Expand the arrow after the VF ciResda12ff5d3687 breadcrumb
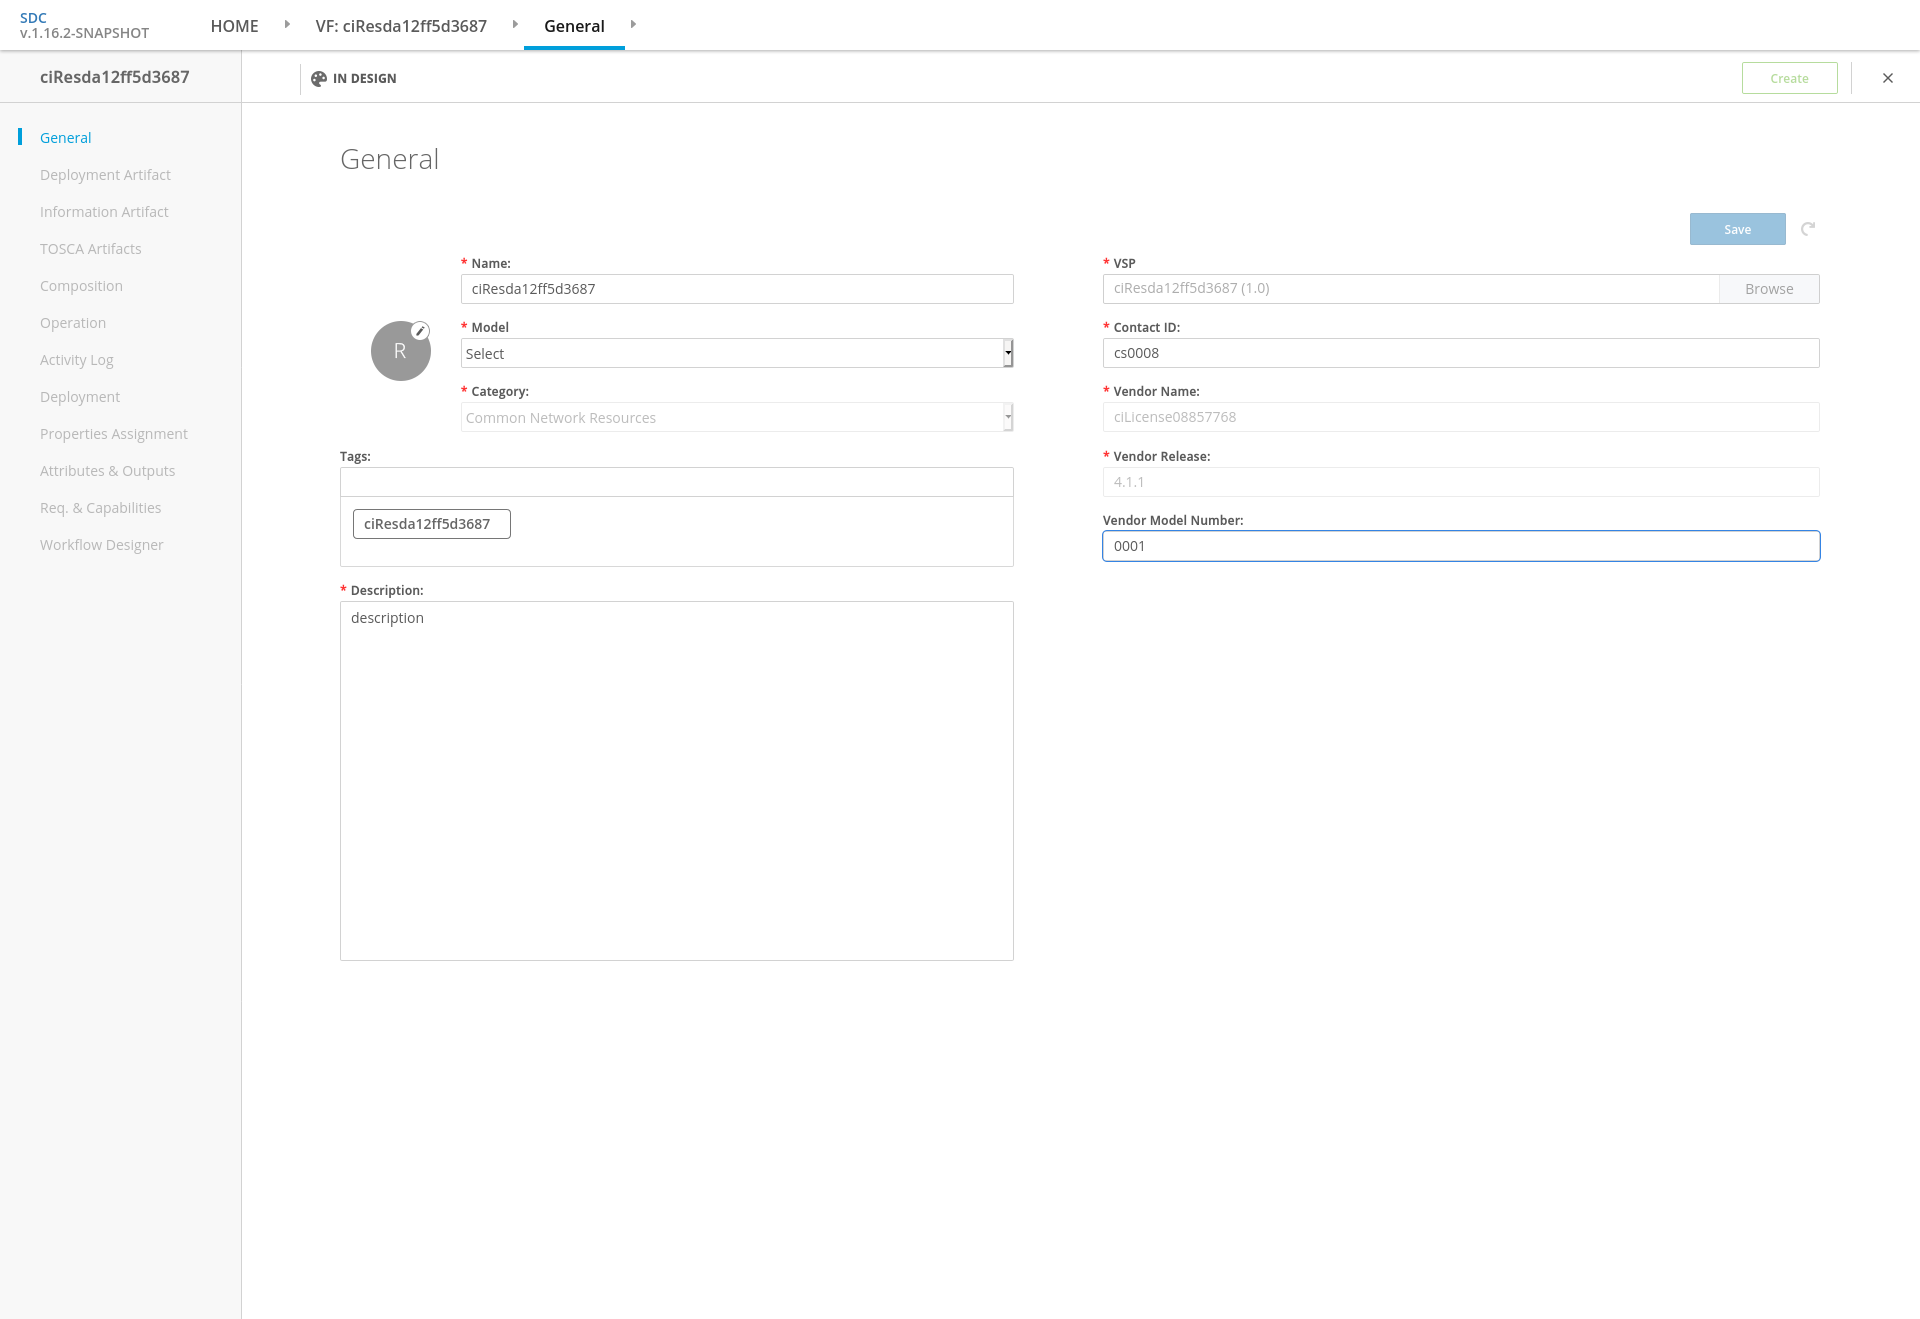1920x1319 pixels. tap(515, 24)
